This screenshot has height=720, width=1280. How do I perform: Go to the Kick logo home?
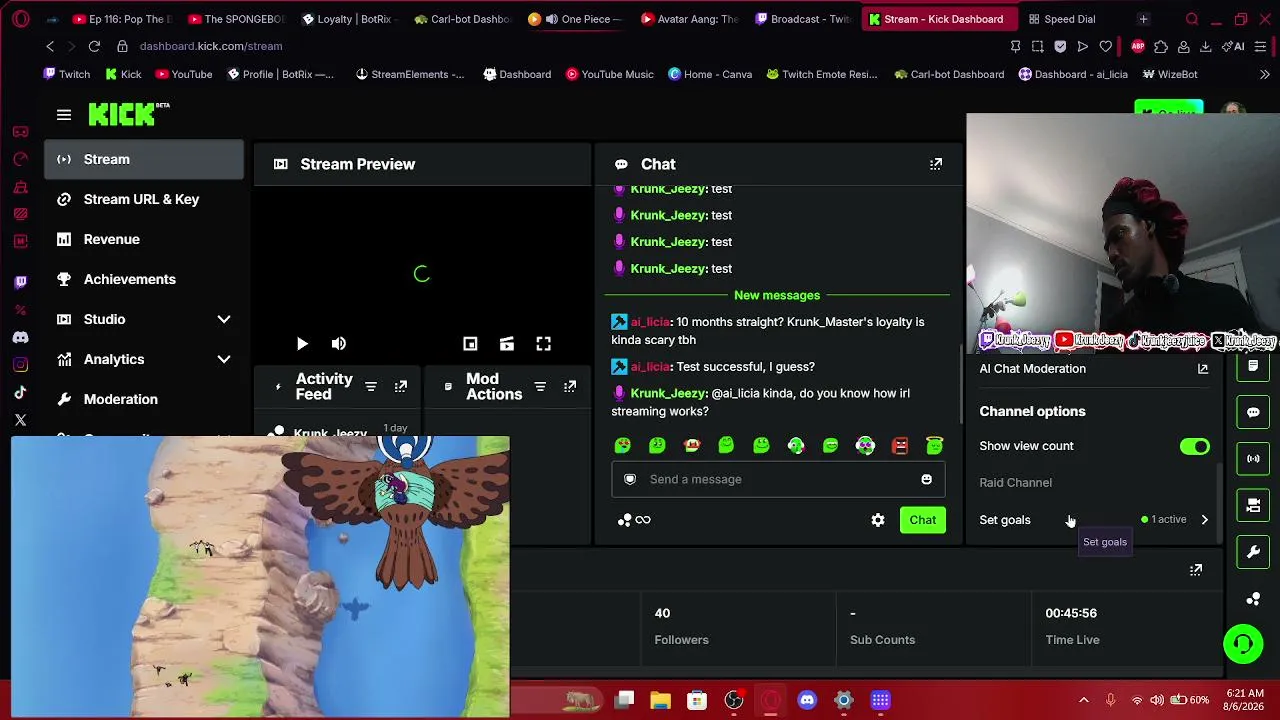128,114
